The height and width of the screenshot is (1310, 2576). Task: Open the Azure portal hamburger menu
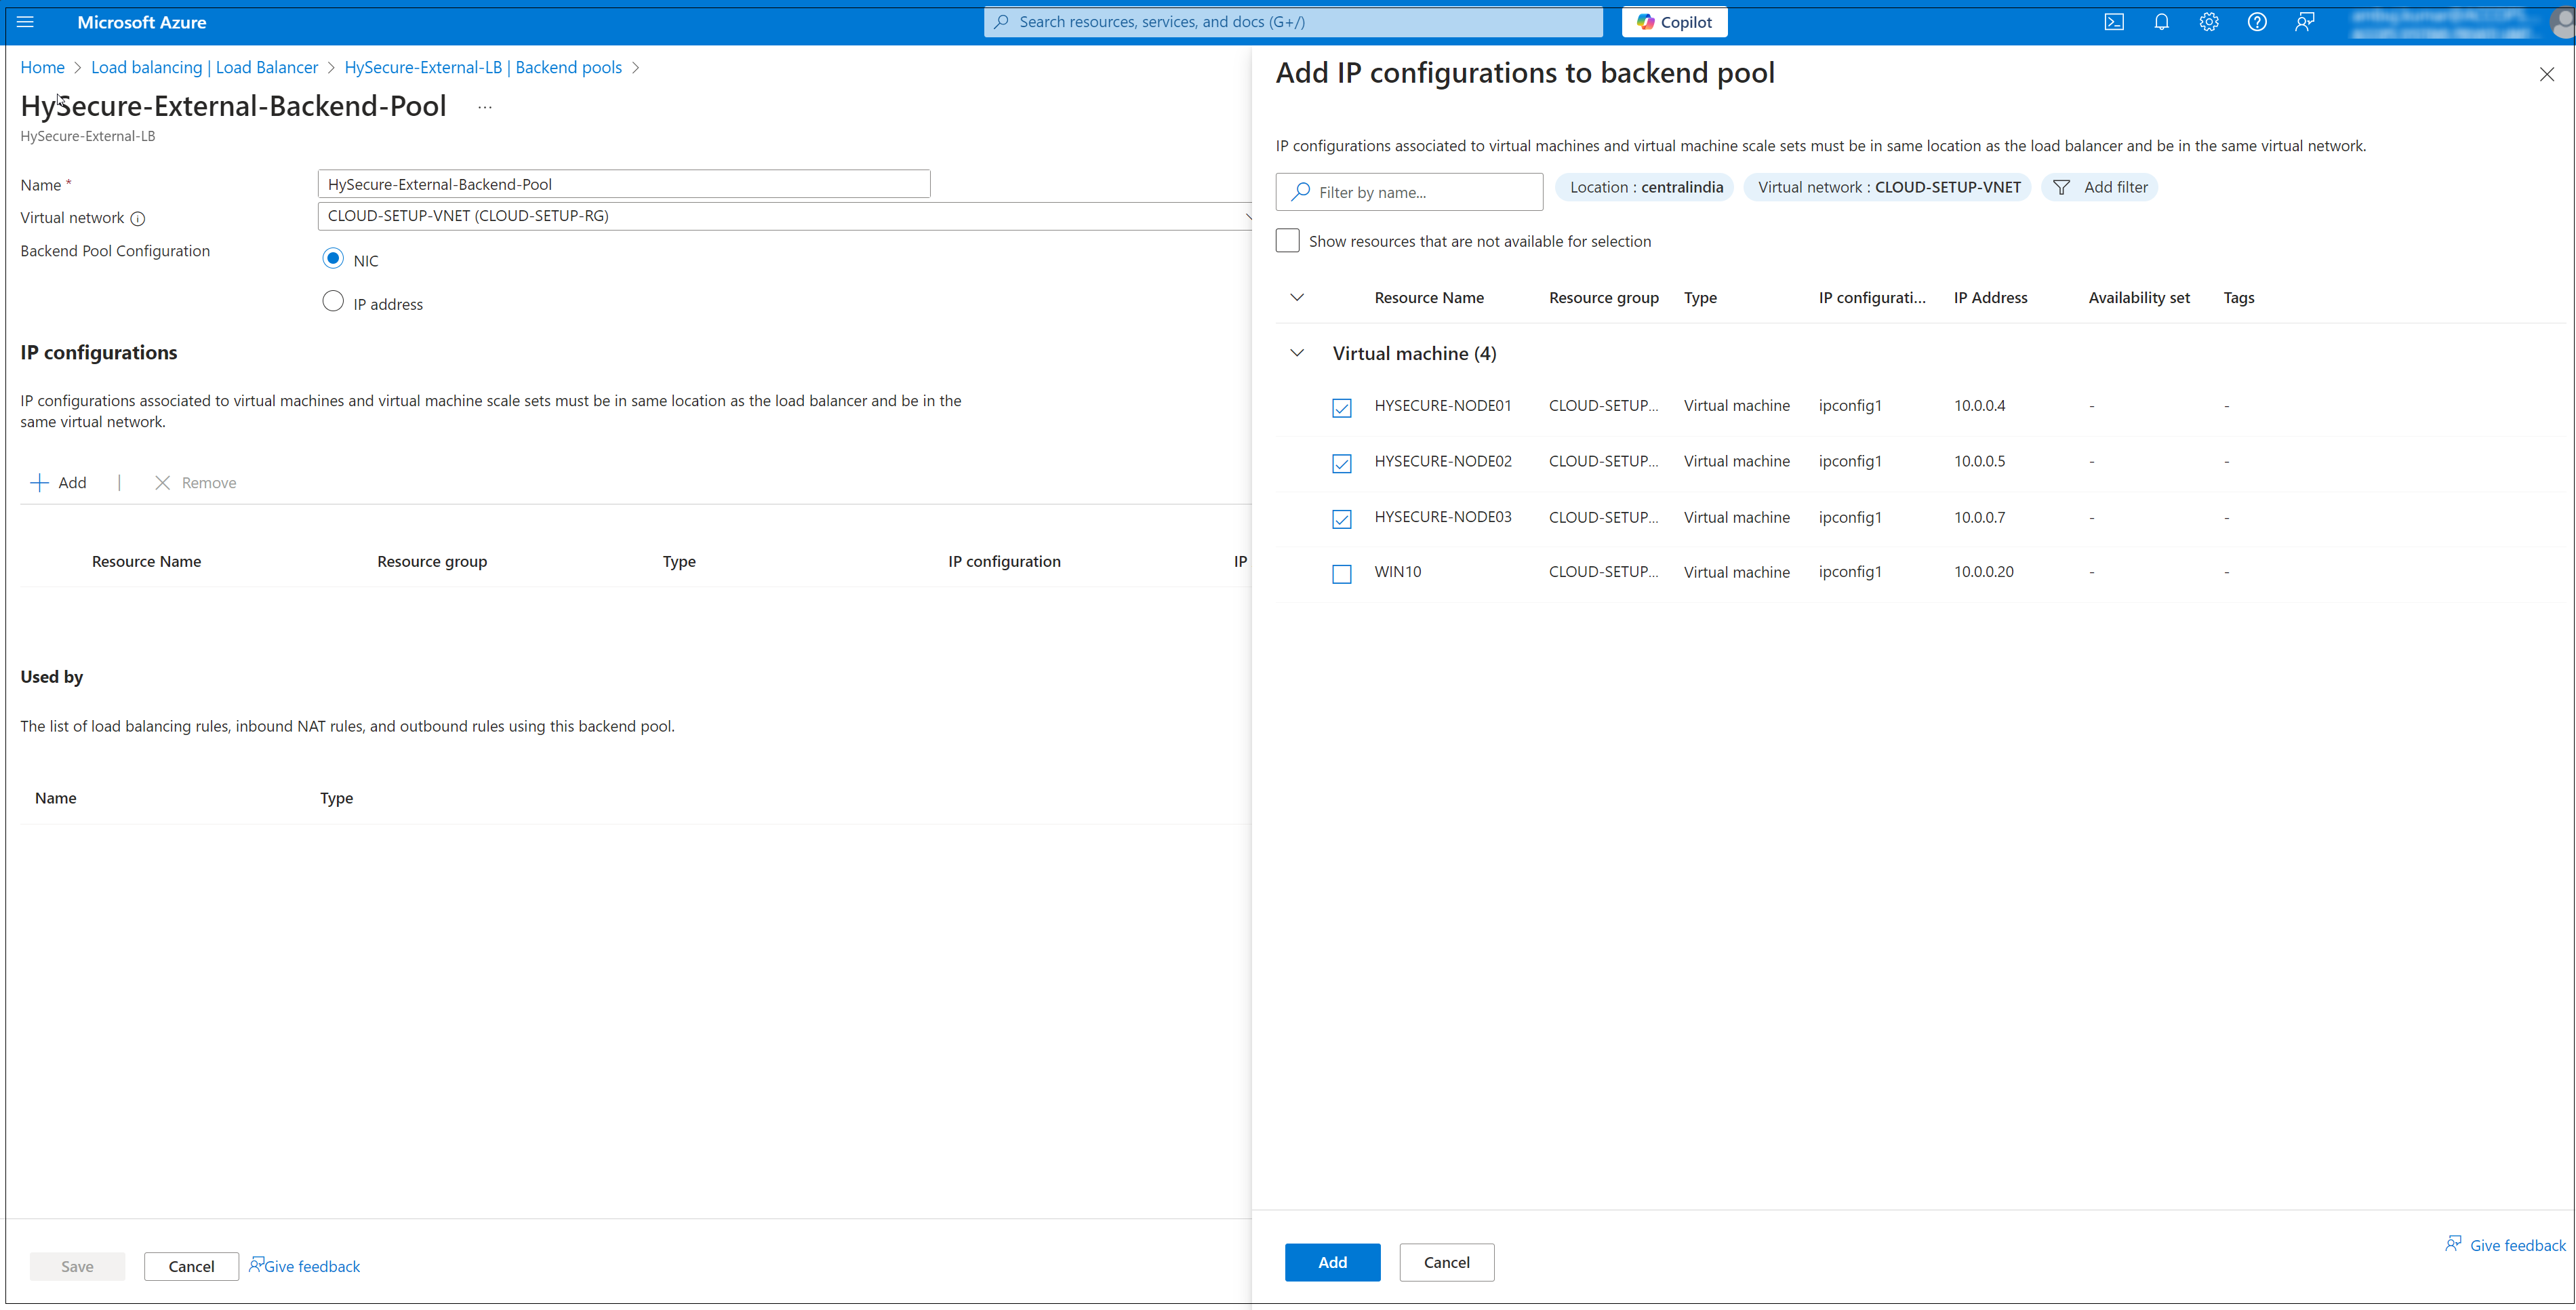pyautogui.click(x=25, y=22)
